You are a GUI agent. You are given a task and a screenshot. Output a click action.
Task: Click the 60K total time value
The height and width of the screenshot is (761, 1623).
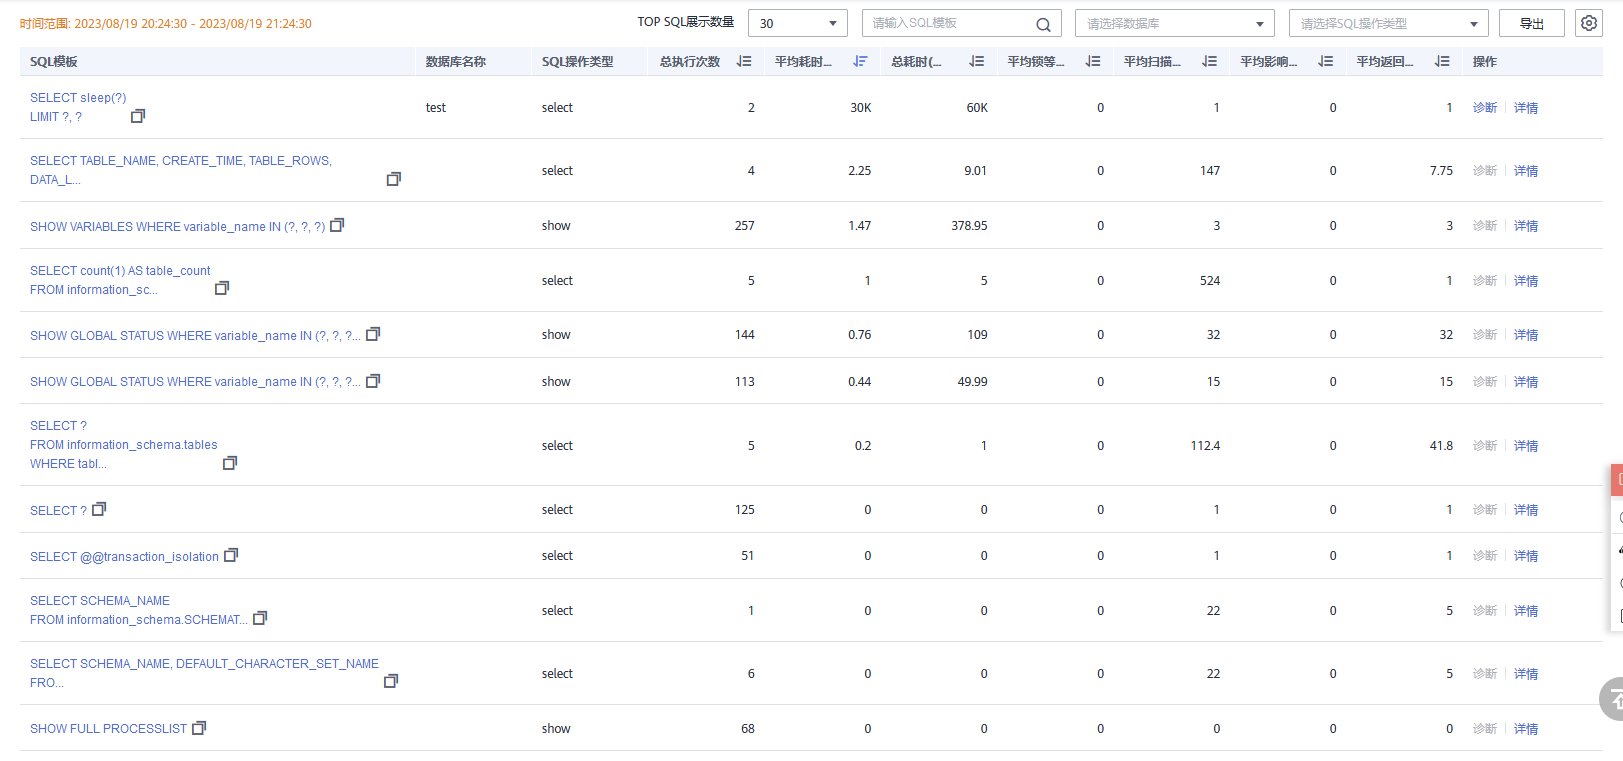pyautogui.click(x=977, y=108)
